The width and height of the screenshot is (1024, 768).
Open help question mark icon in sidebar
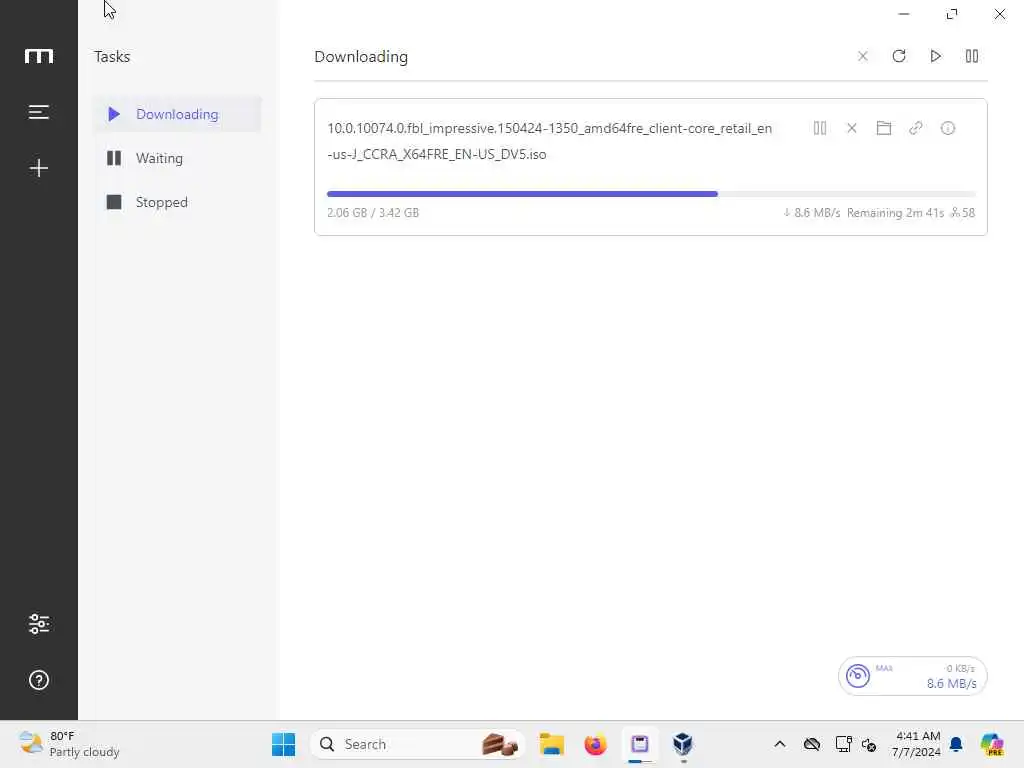39,680
